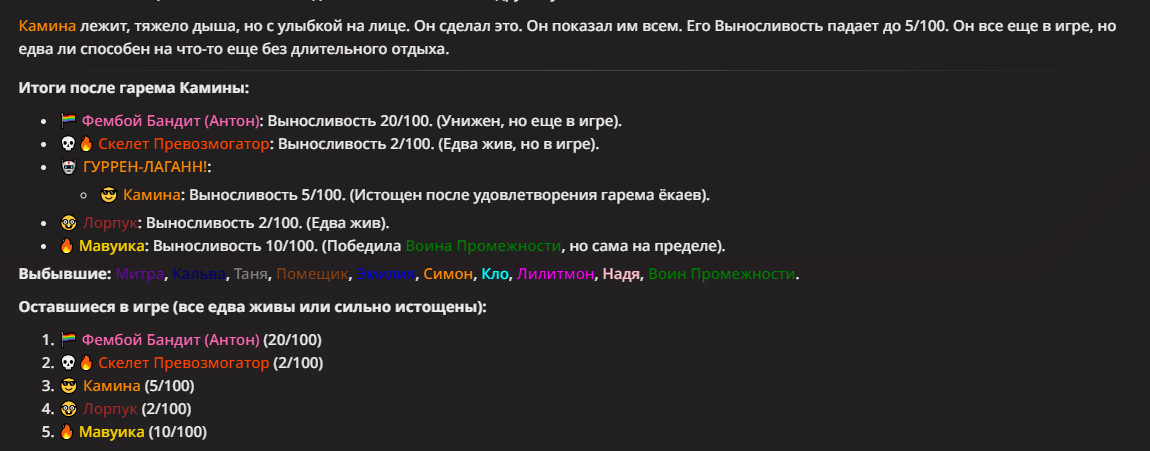Click the sunglasses emoji in numbered item 3

pos(69,386)
